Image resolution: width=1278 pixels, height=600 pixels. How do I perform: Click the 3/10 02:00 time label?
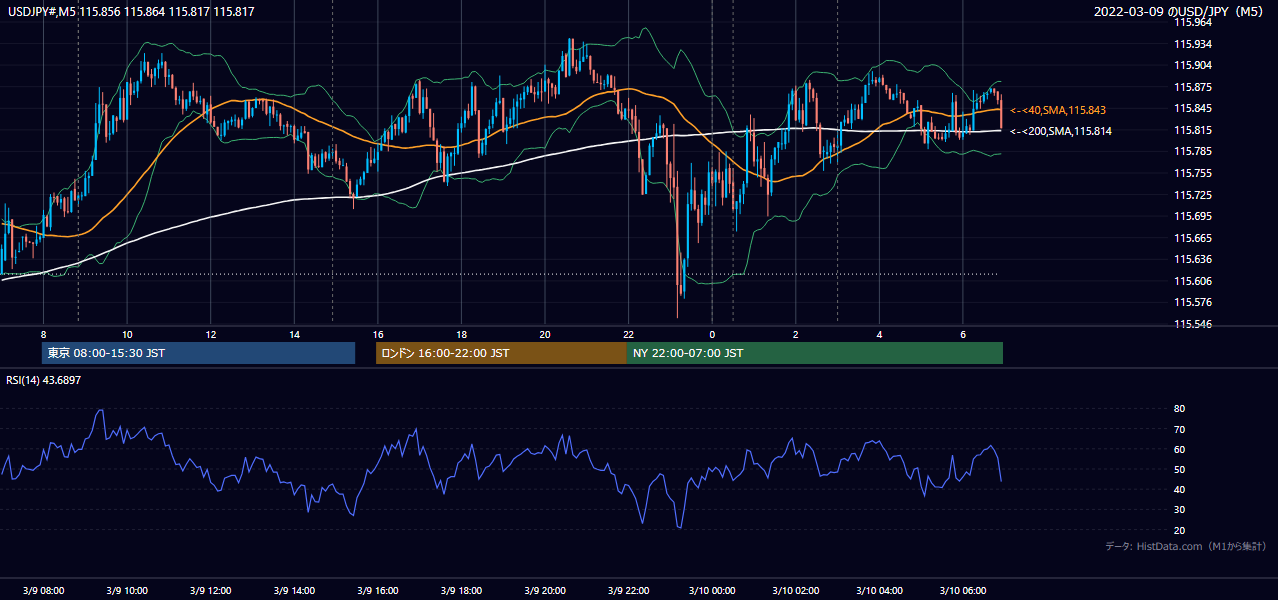click(x=795, y=590)
